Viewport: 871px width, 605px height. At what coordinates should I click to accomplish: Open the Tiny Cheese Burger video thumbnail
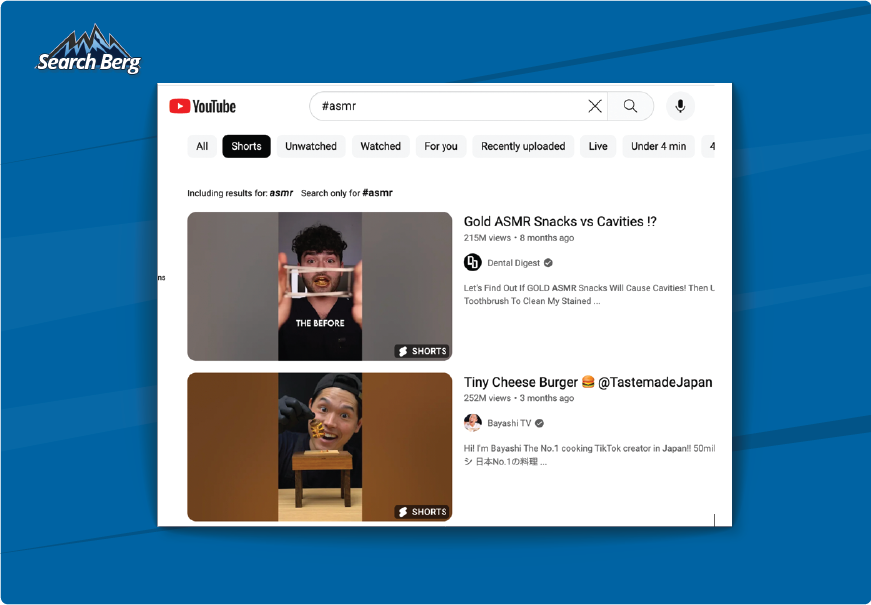[x=319, y=447]
